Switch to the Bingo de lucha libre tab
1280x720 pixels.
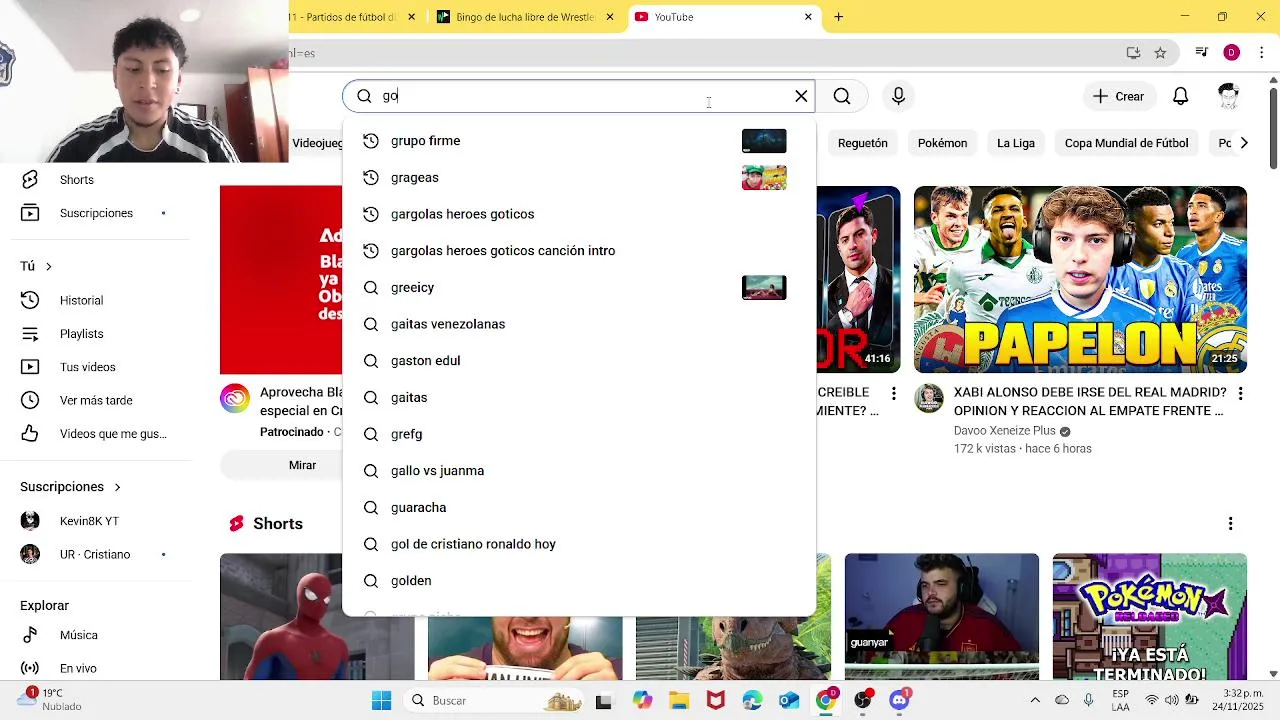coord(525,17)
